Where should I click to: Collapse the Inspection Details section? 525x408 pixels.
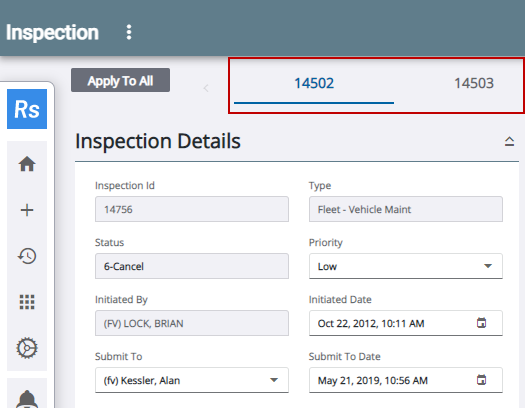point(509,141)
